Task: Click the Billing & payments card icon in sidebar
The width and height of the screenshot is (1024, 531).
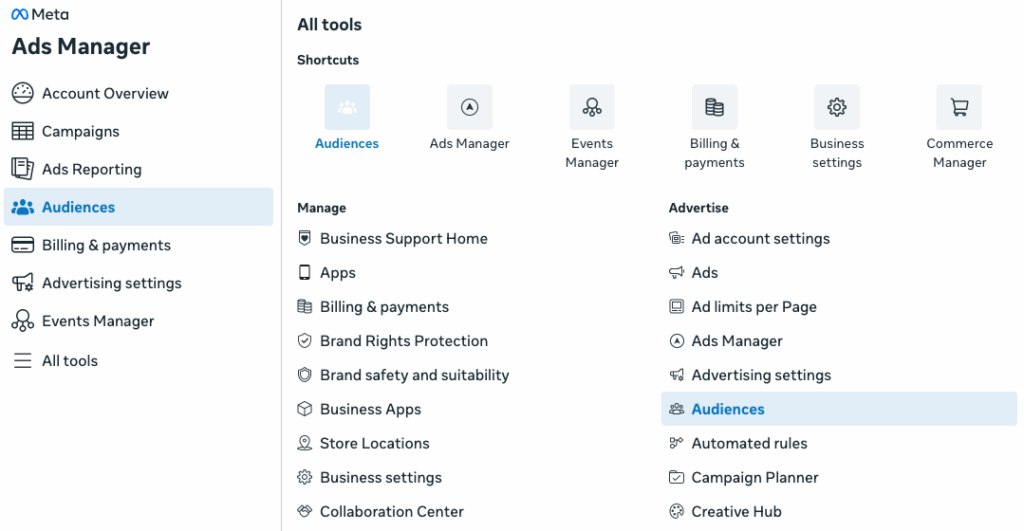Action: pyautogui.click(x=22, y=245)
